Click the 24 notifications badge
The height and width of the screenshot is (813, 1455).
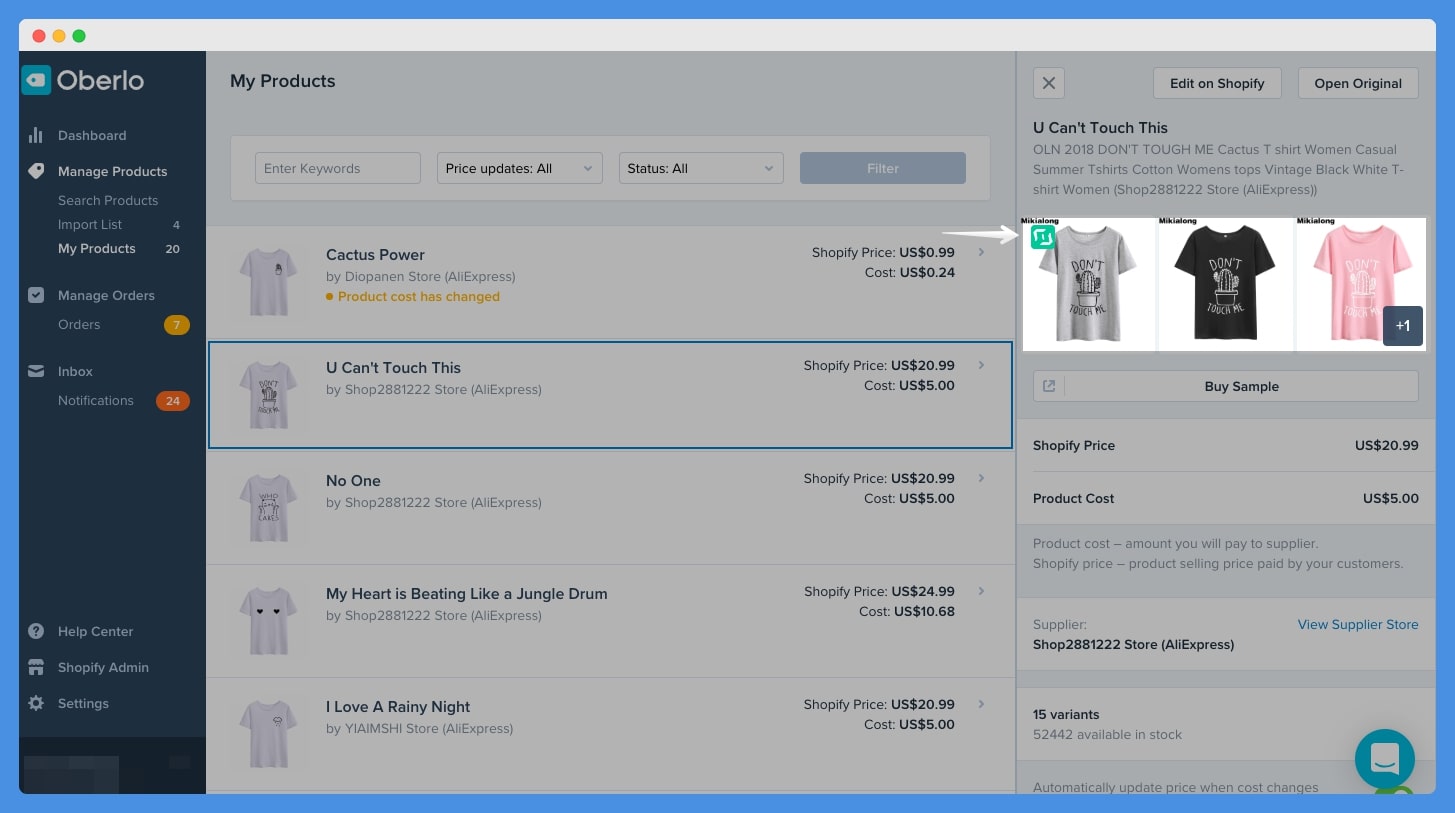pyautogui.click(x=173, y=401)
